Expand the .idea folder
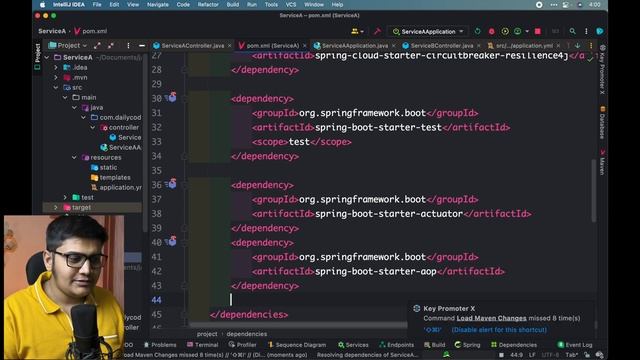The width and height of the screenshot is (640, 360). (x=56, y=67)
